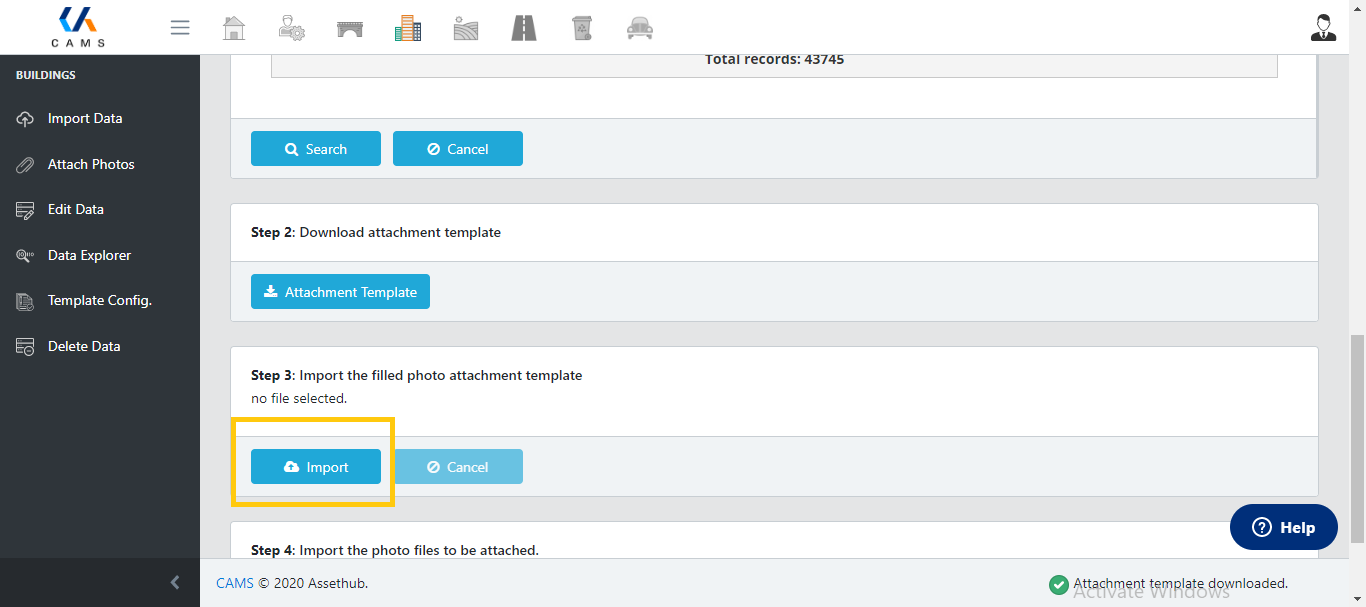The height and width of the screenshot is (607, 1366).
Task: Open the vehicle fleet car icon
Action: tap(640, 28)
